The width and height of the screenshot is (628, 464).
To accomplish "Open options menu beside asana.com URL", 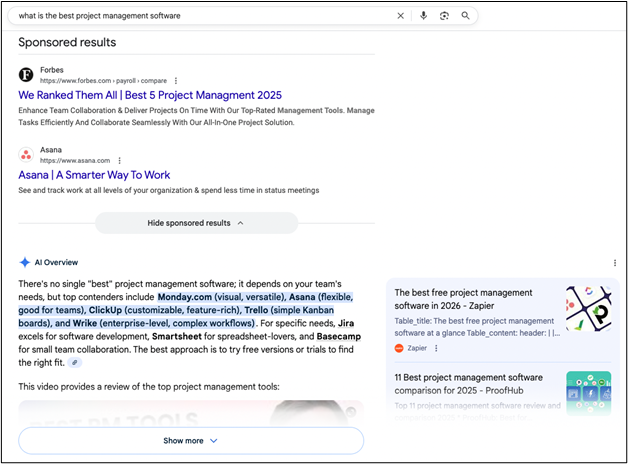I will pyautogui.click(x=119, y=161).
